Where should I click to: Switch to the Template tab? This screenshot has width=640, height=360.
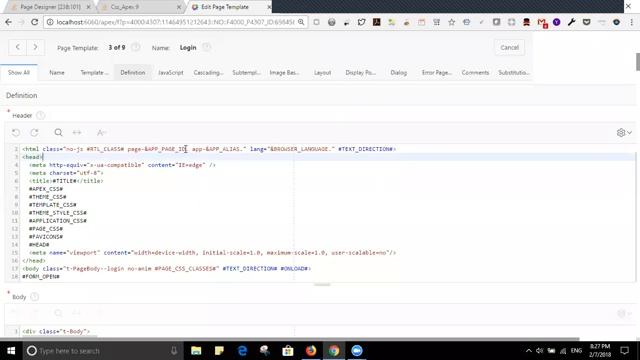(94, 73)
